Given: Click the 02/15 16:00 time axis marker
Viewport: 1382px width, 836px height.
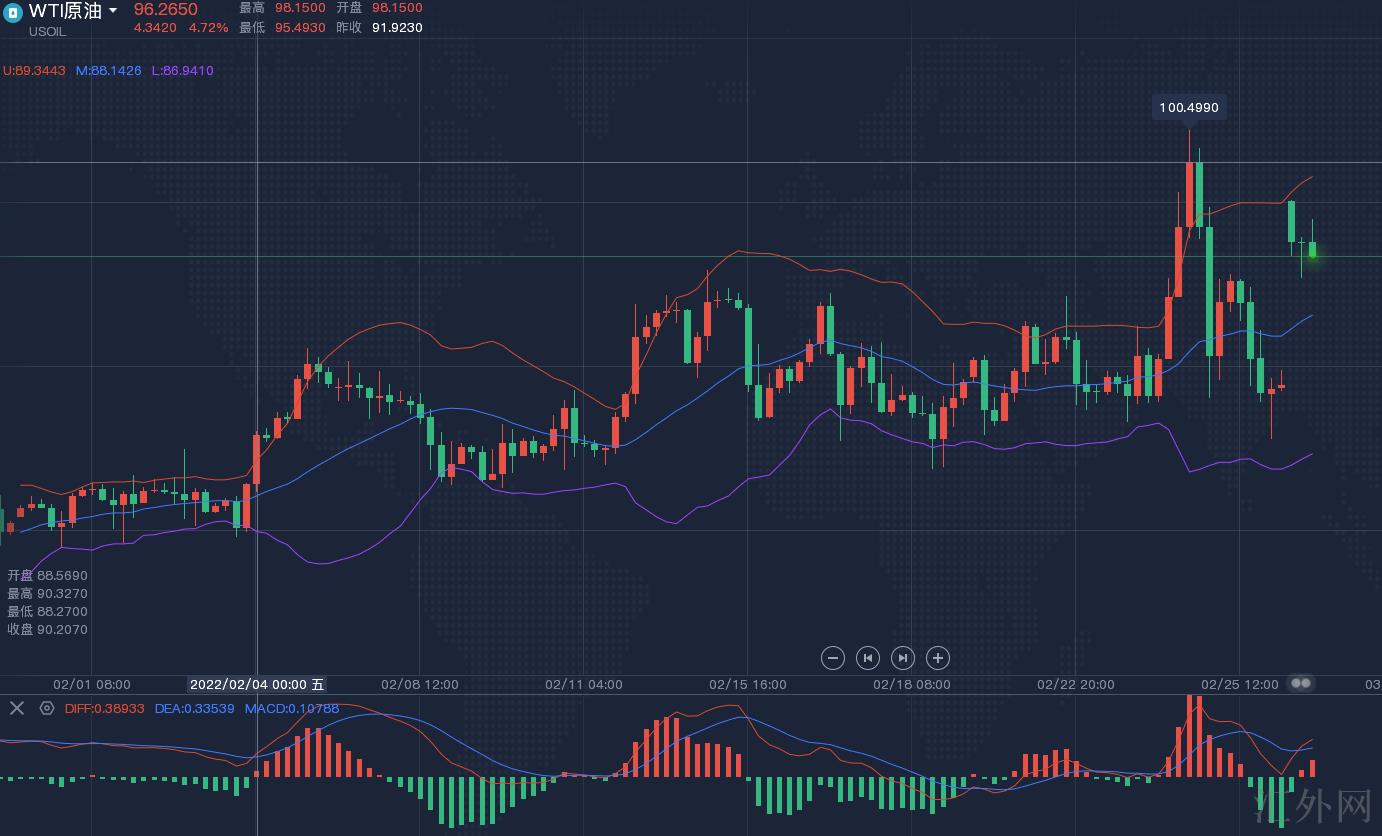Looking at the screenshot, I should 747,685.
